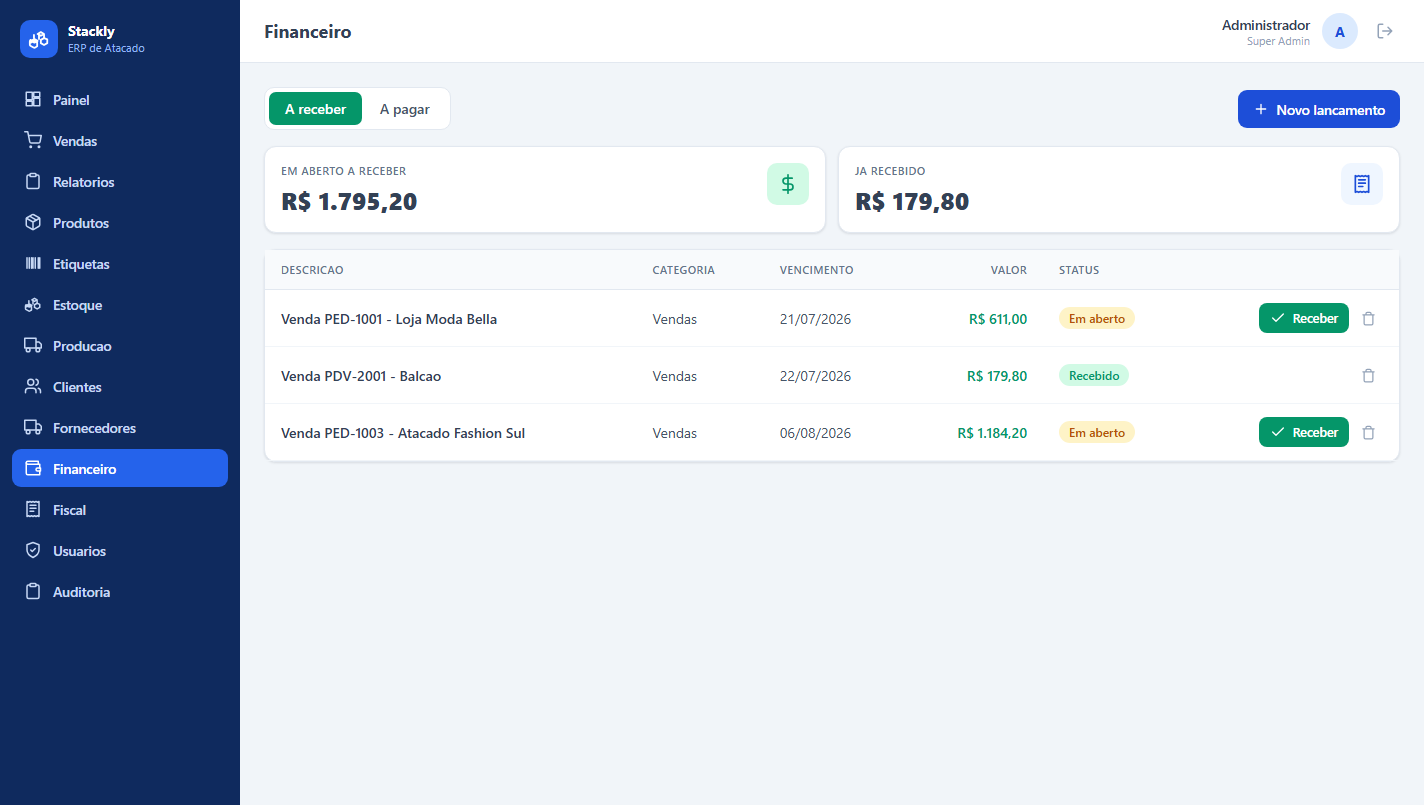Image resolution: width=1424 pixels, height=805 pixels.
Task: Click the VENCIMENTO column header
Action: click(817, 270)
